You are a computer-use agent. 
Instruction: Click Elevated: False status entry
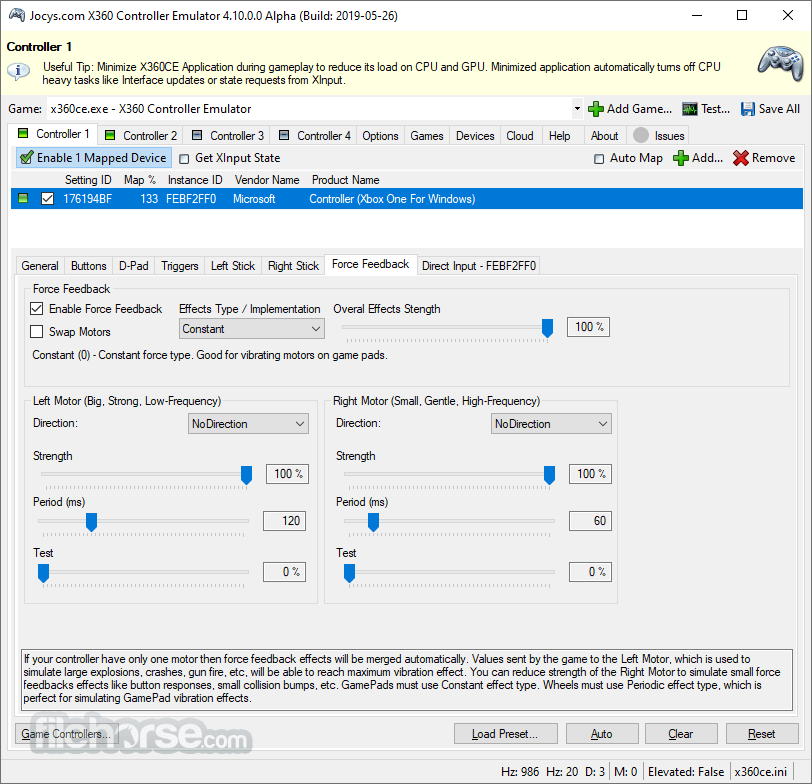[x=686, y=772]
